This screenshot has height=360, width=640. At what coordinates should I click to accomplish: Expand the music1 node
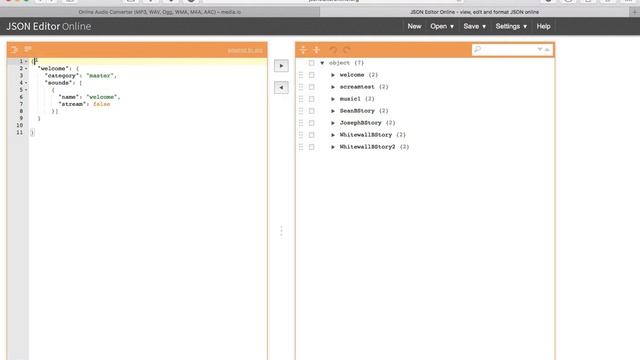(x=333, y=99)
